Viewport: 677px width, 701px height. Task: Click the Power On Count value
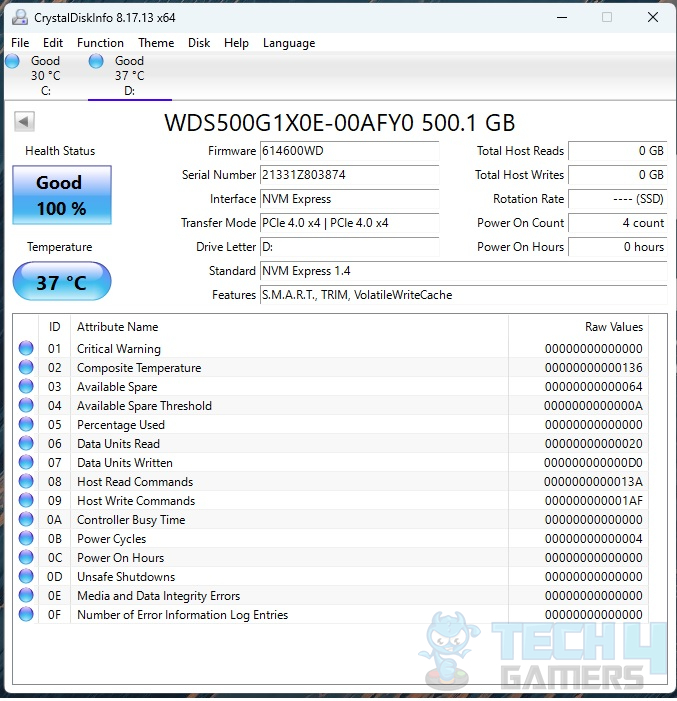(618, 223)
